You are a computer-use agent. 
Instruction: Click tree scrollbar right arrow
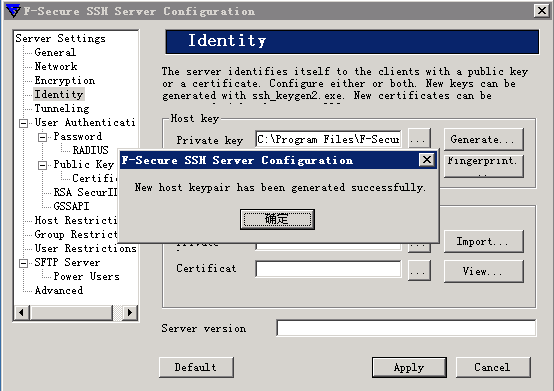[130, 313]
